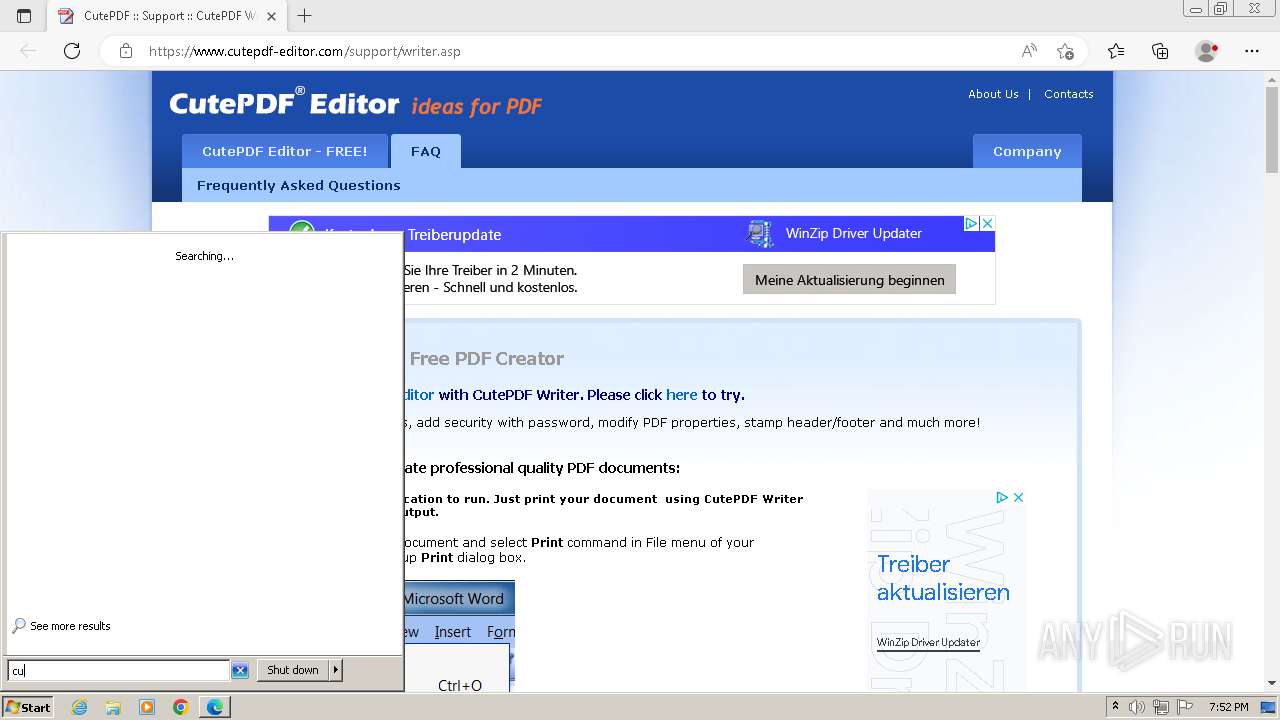Image resolution: width=1280 pixels, height=720 pixels.
Task: Click the Start menu search field
Action: coord(118,671)
